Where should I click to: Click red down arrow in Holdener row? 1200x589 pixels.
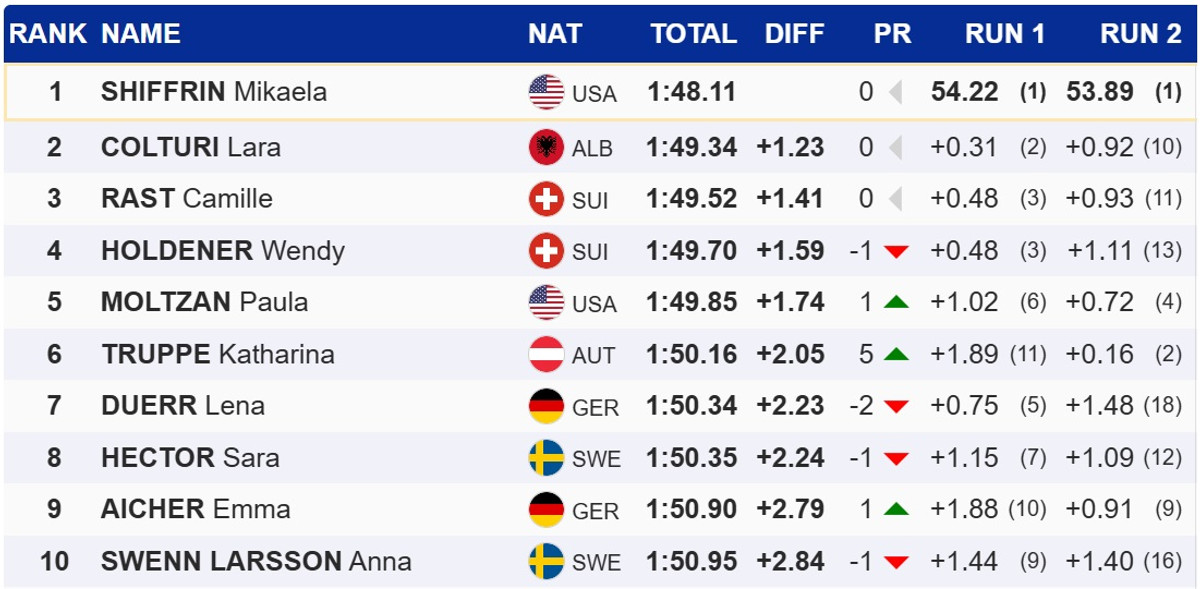pyautogui.click(x=896, y=252)
